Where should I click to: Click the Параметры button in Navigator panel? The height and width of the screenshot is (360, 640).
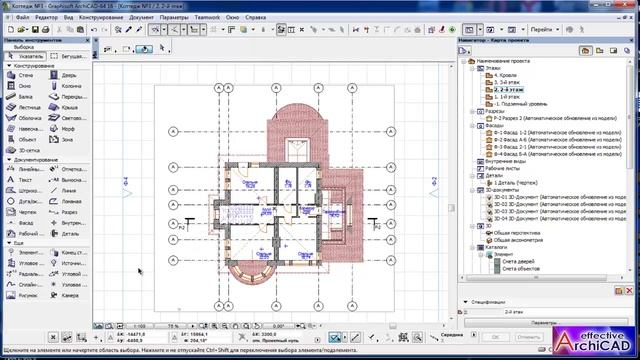[546, 322]
